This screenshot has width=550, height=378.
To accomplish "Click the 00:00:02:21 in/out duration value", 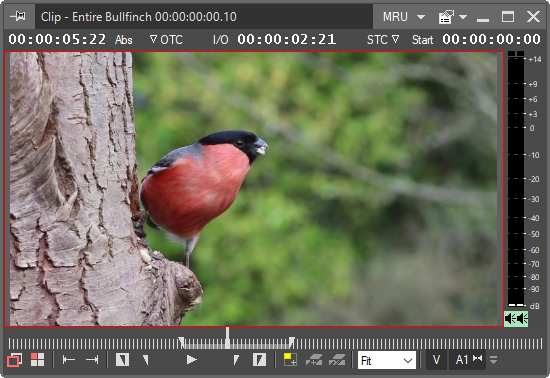I will coord(287,39).
